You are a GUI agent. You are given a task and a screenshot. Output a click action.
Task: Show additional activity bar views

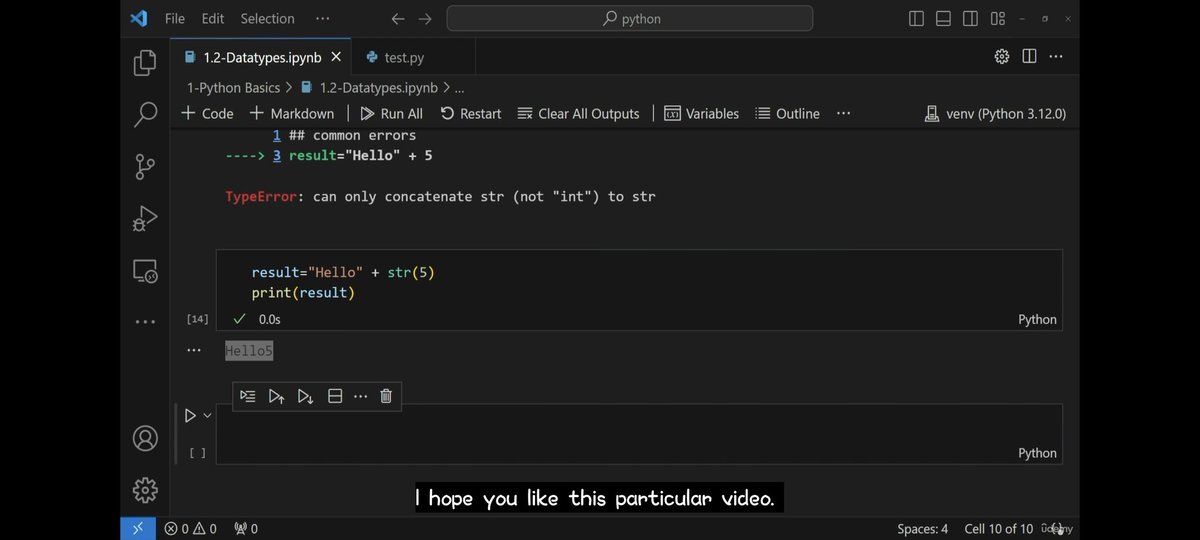click(x=145, y=322)
